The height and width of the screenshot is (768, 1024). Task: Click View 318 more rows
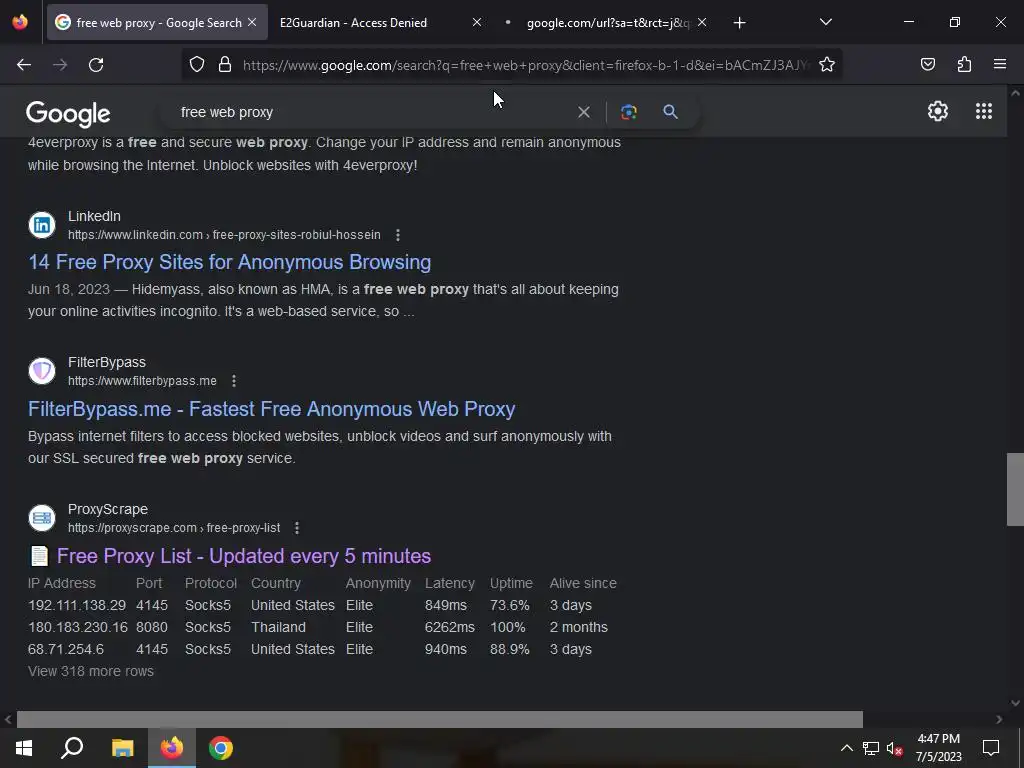pyautogui.click(x=91, y=671)
